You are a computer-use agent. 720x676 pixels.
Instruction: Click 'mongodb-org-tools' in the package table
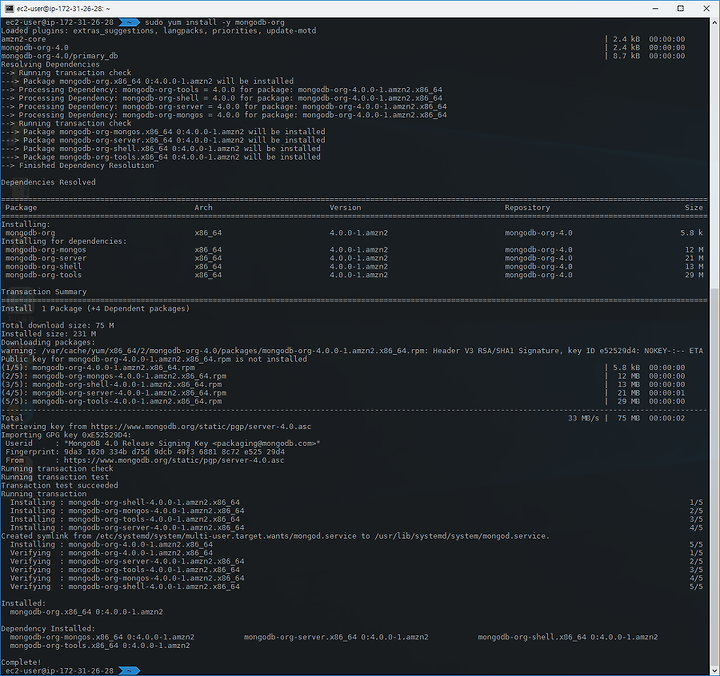[x=43, y=275]
